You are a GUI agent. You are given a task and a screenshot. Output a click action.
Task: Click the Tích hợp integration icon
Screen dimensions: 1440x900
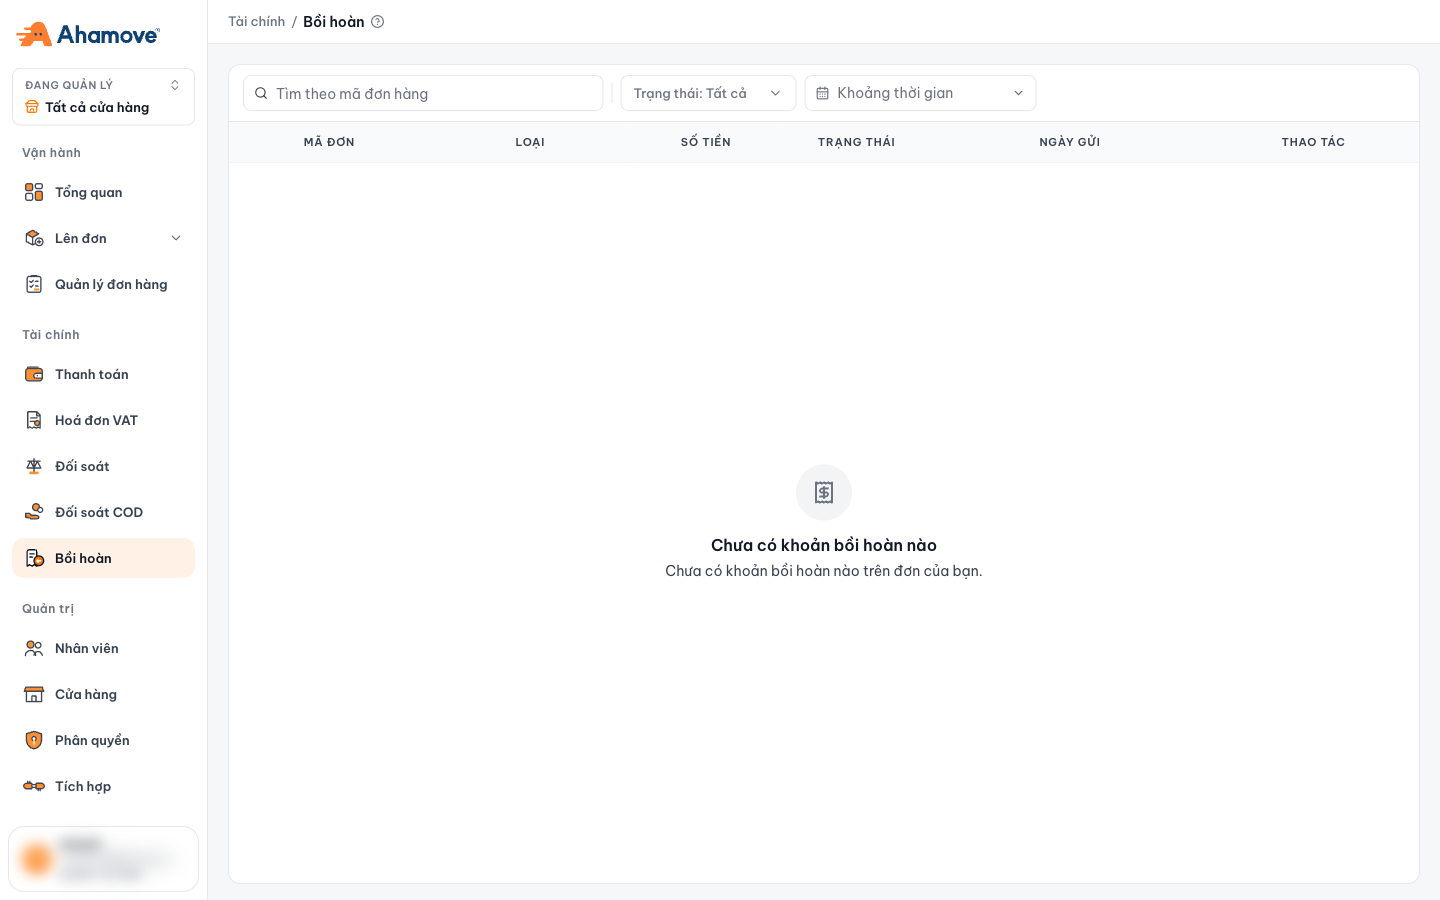34,786
